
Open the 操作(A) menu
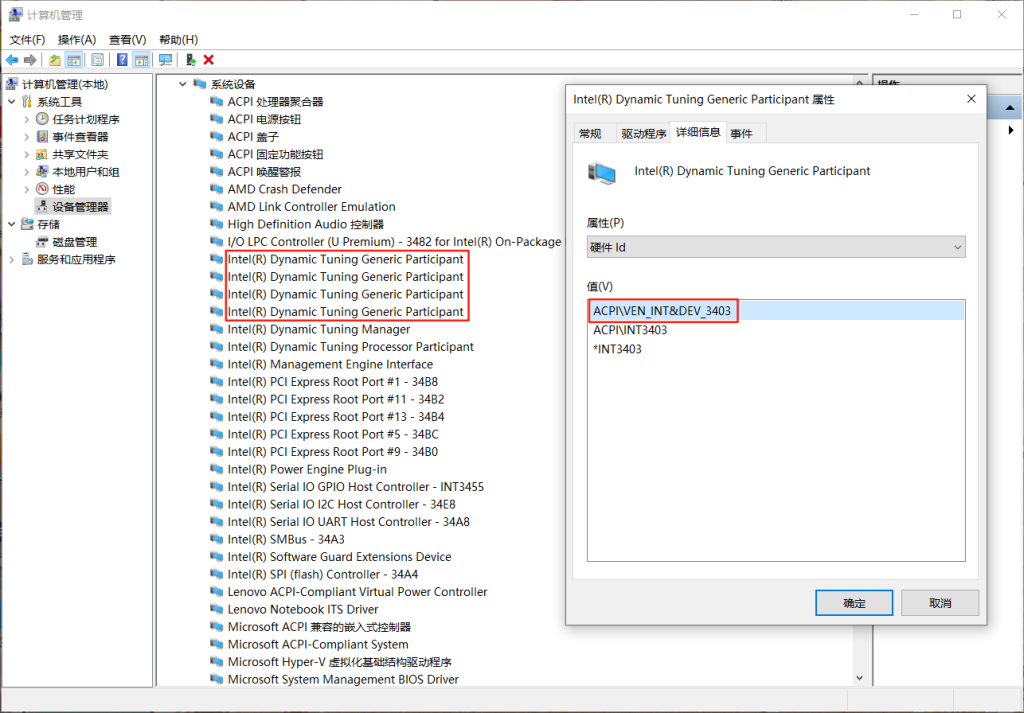point(77,39)
